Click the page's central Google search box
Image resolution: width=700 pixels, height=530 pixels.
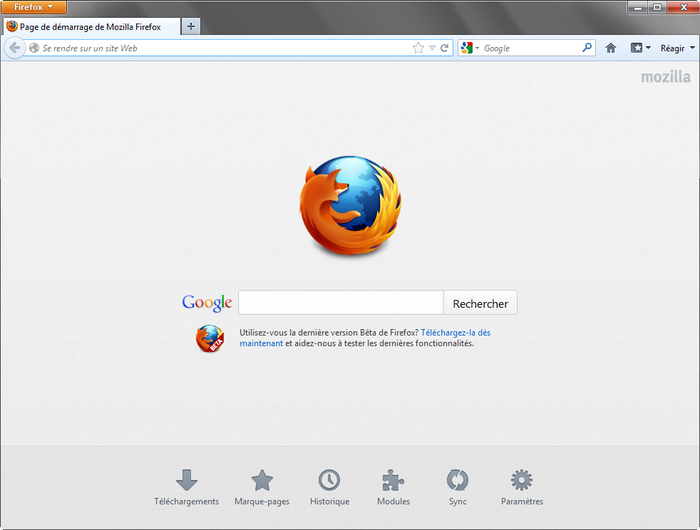point(341,303)
